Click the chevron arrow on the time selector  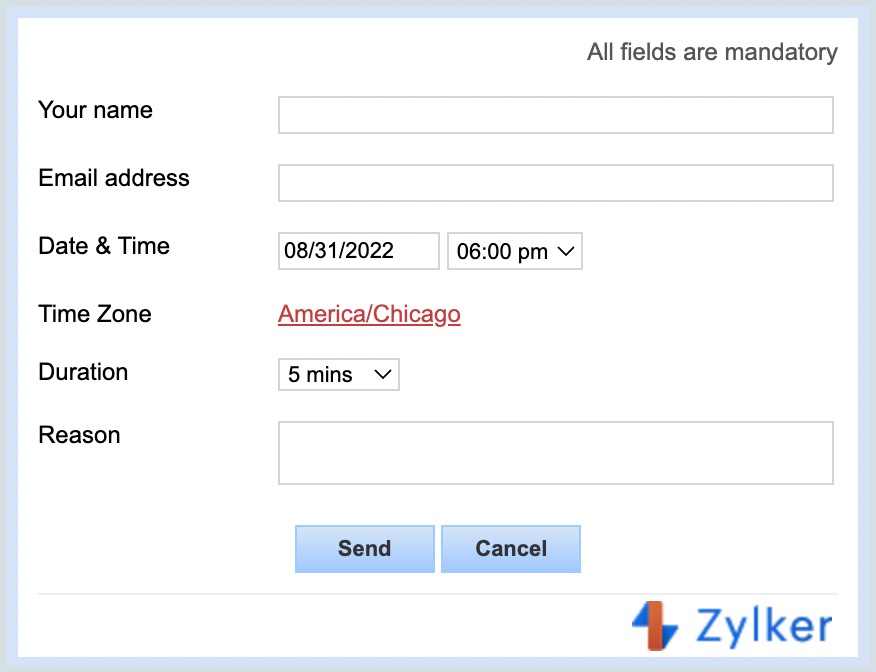point(566,251)
